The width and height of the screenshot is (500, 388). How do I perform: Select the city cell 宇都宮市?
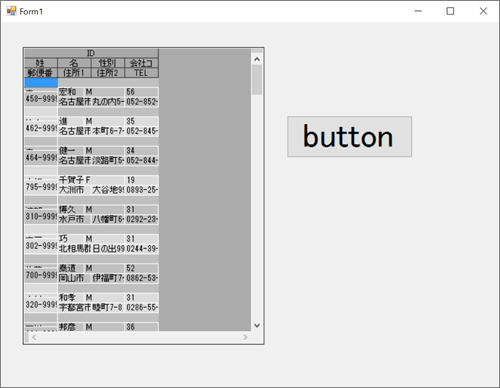[x=75, y=307]
